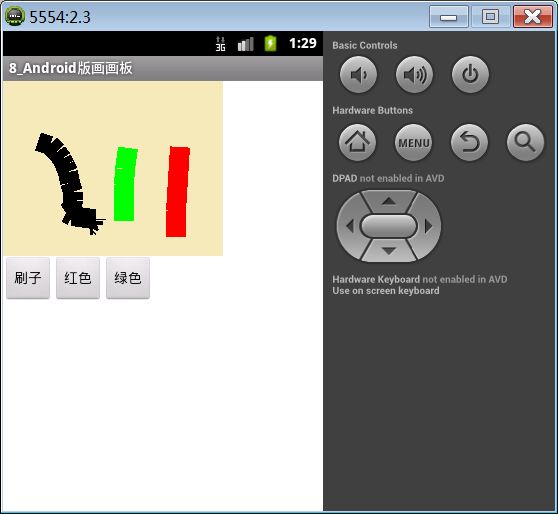The width and height of the screenshot is (558, 514).
Task: Select the 刷子 brush button
Action: click(x=28, y=278)
